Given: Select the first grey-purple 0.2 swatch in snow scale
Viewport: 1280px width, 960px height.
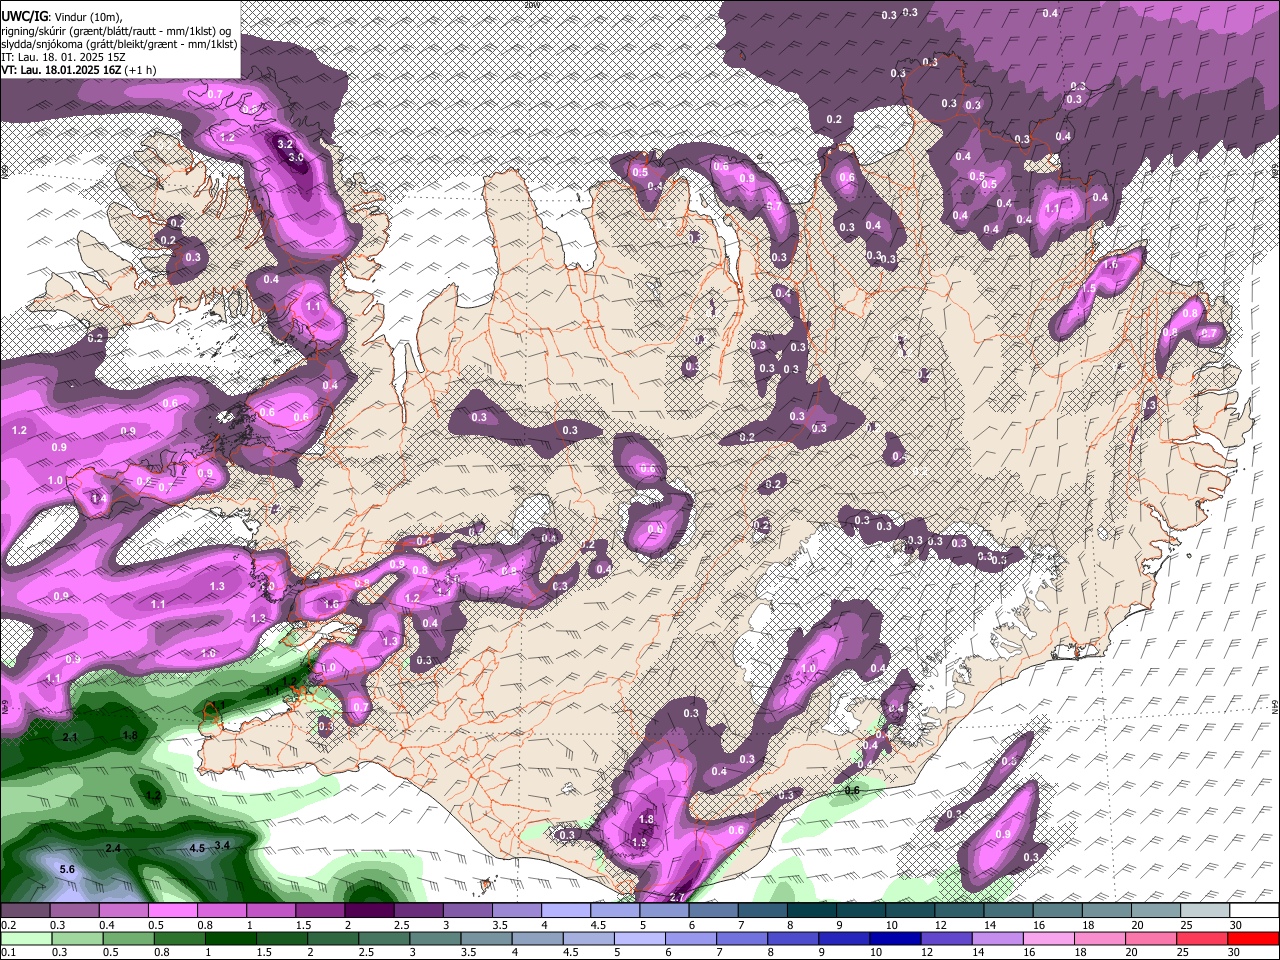Looking at the screenshot, I should click(x=25, y=910).
